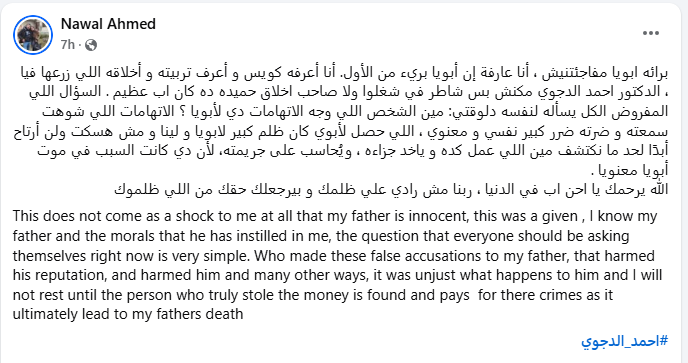
Task: Click the line beginning 'not rest until the person'
Action: pos(313,295)
